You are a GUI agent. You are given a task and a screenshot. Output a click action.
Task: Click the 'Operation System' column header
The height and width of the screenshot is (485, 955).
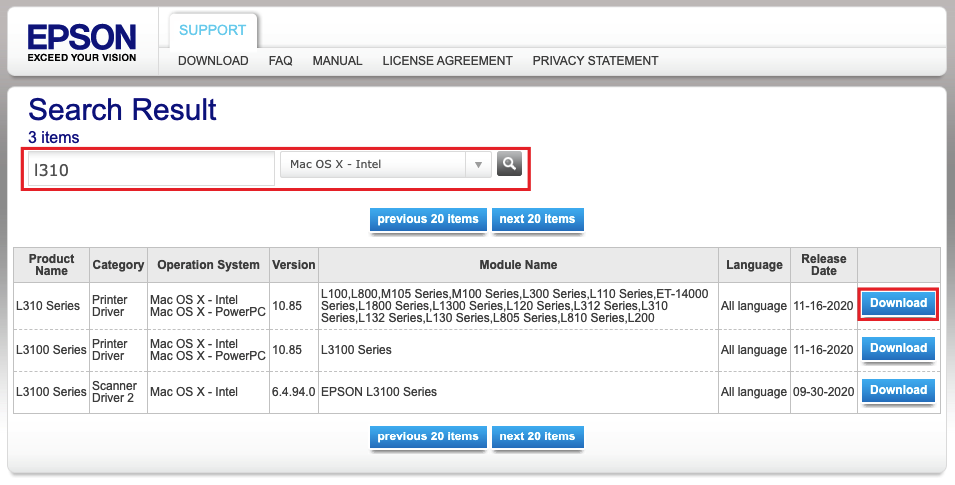point(208,265)
